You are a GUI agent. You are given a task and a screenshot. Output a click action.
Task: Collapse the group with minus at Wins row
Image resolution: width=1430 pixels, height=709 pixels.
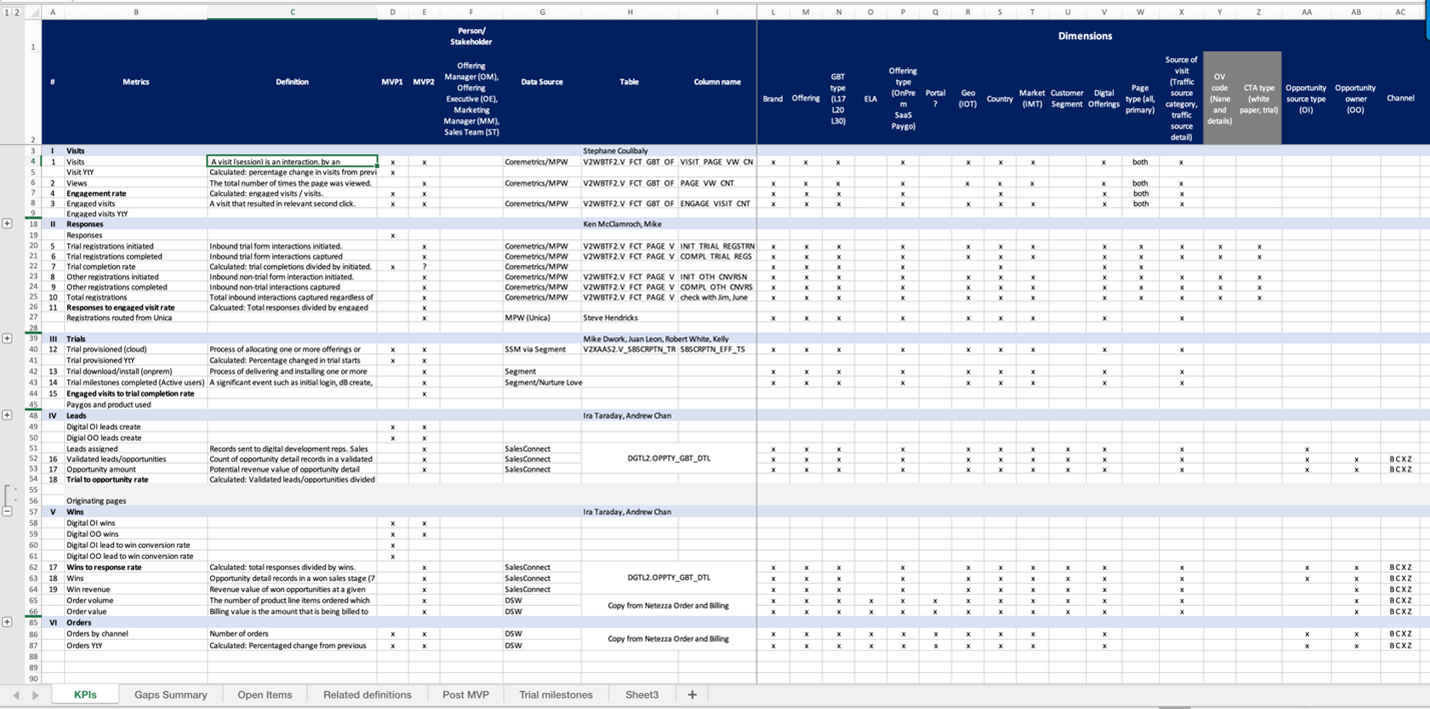7,511
